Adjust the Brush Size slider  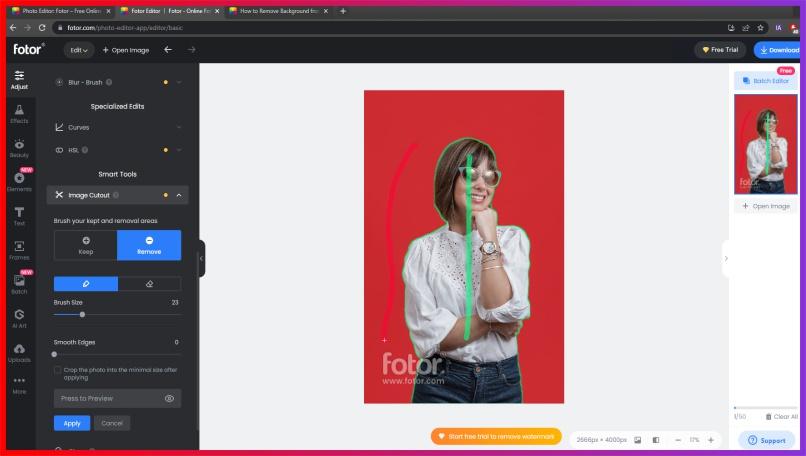point(82,314)
